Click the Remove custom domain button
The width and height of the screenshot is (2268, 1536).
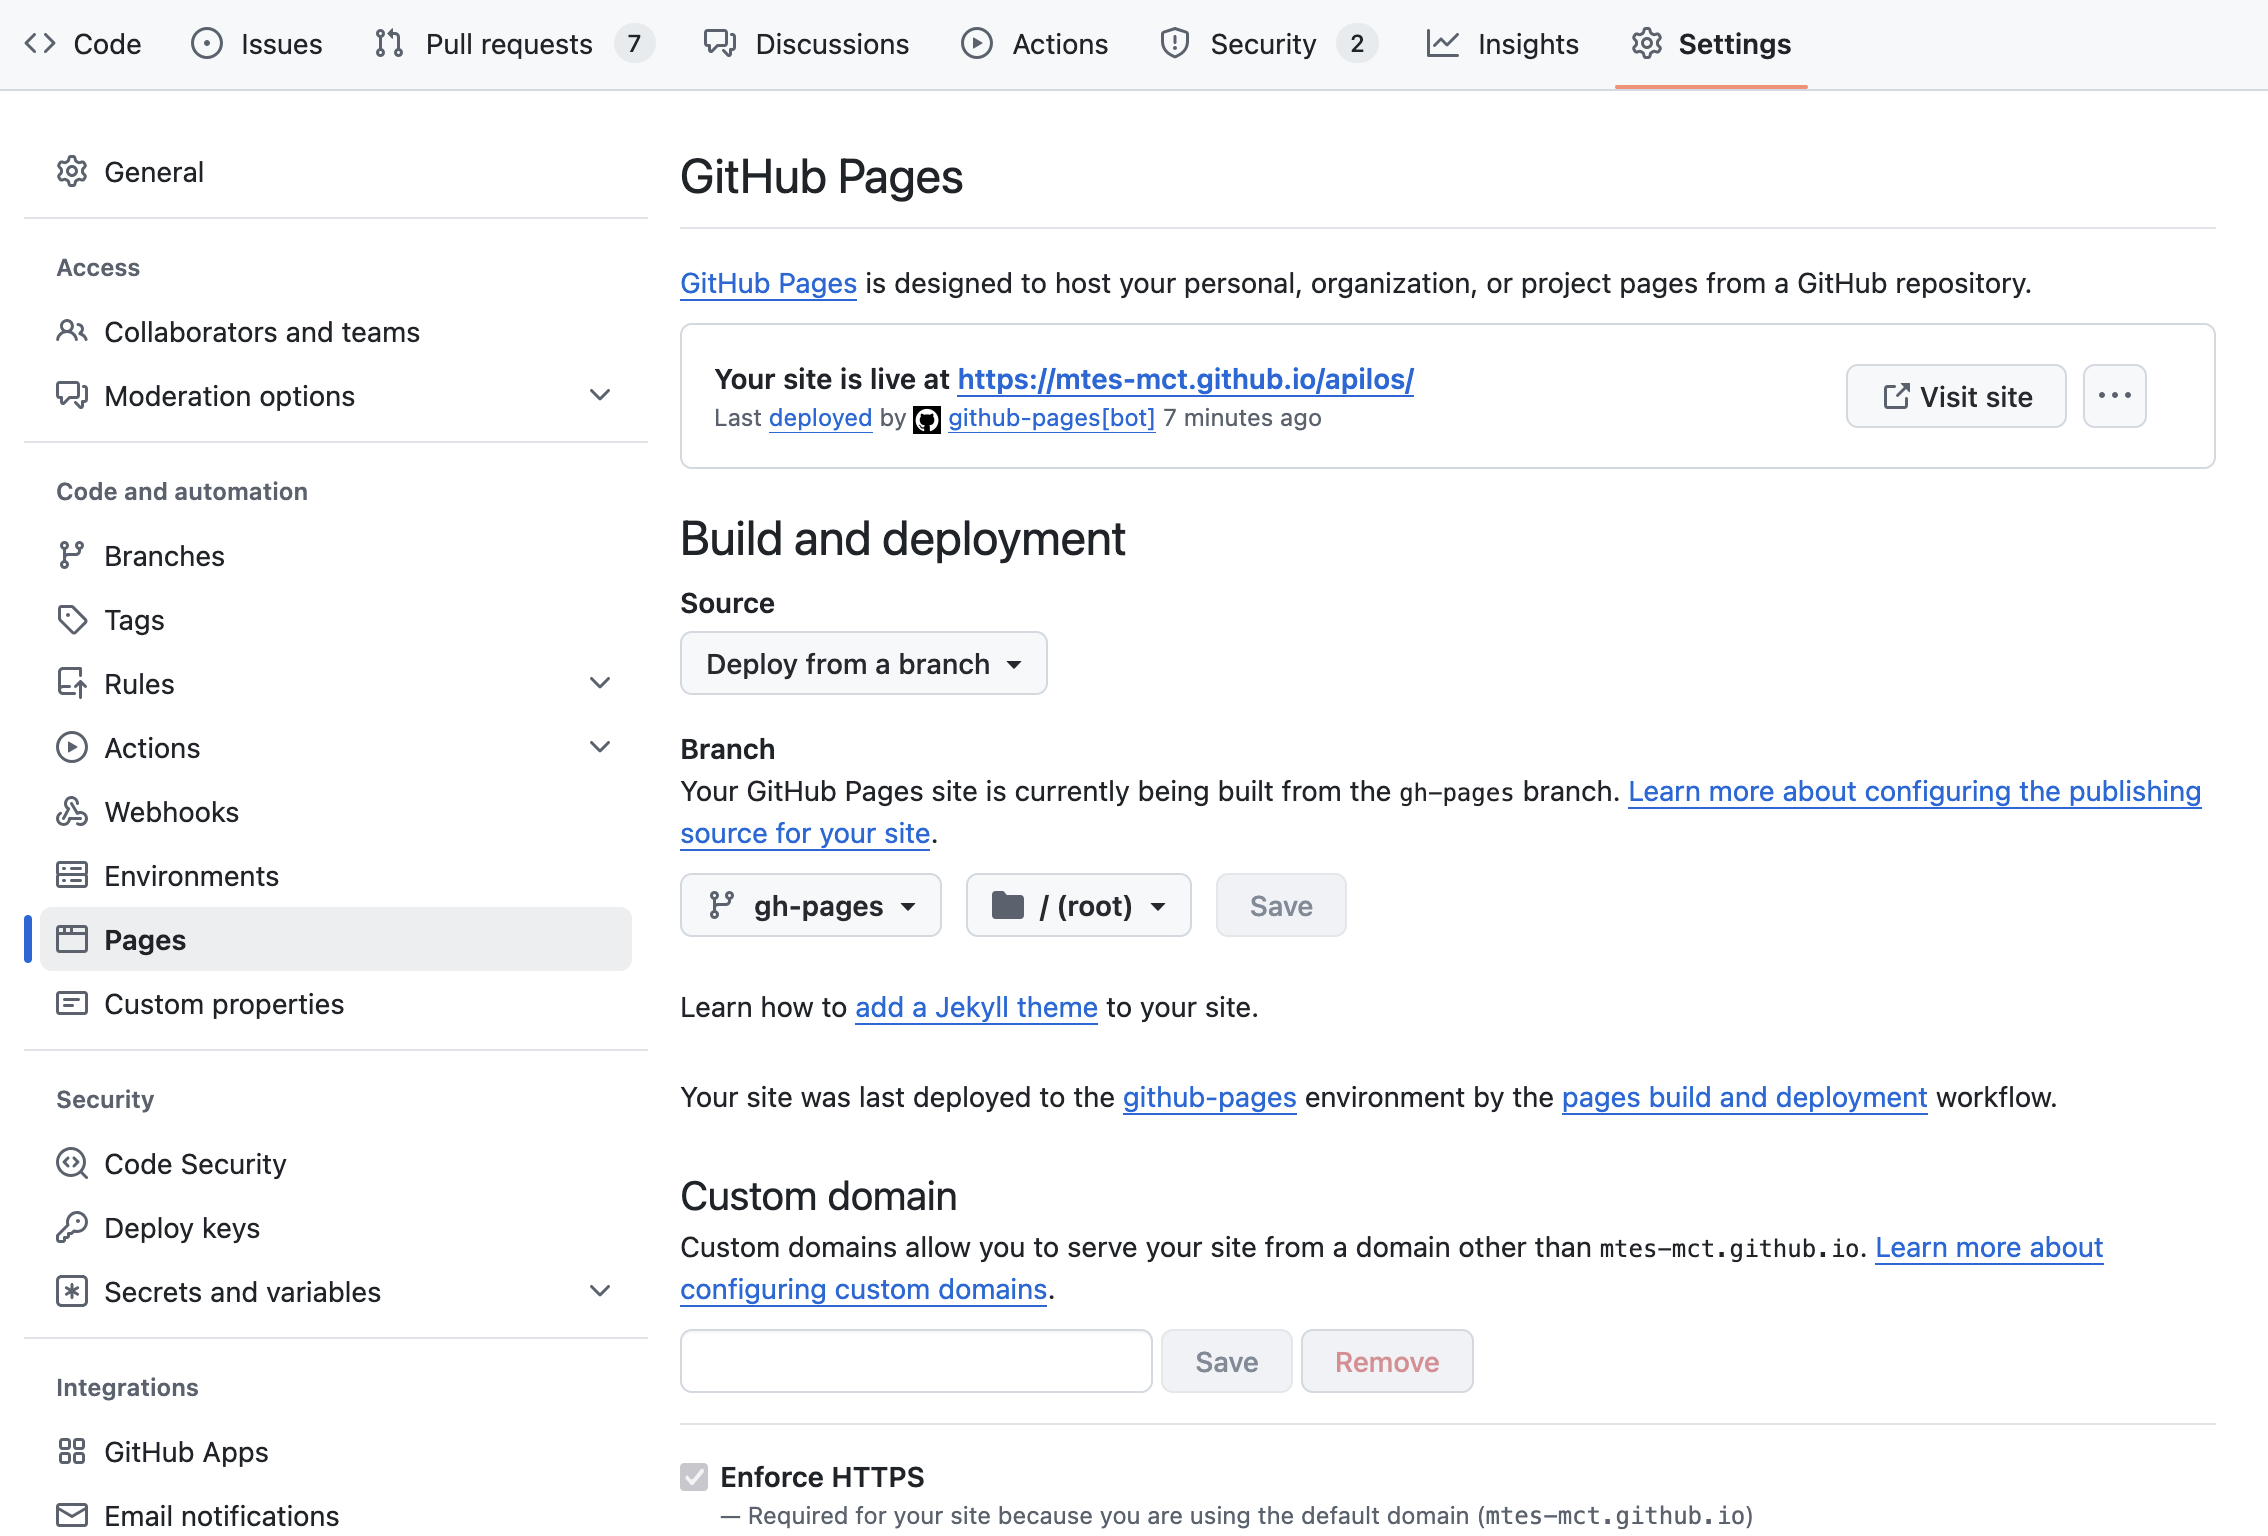1387,1362
